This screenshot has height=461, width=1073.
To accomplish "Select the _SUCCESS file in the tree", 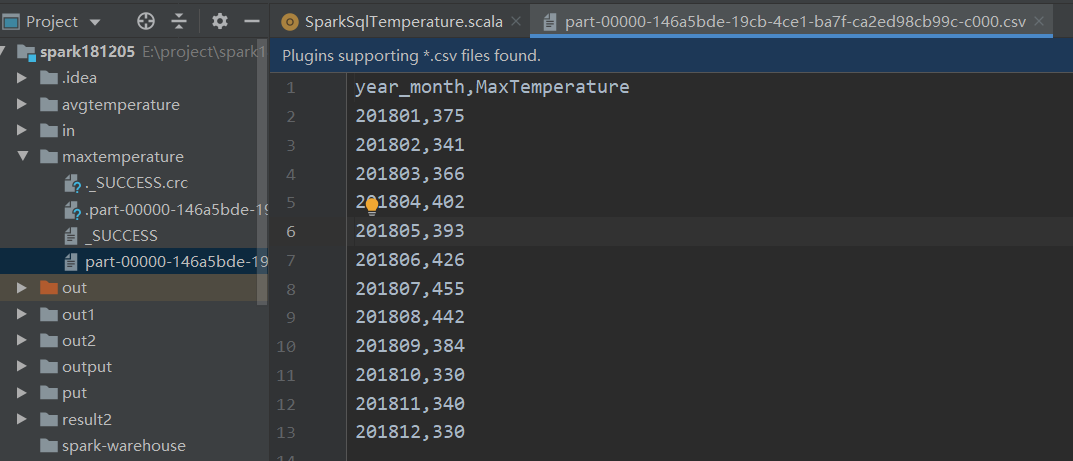I will click(x=121, y=236).
